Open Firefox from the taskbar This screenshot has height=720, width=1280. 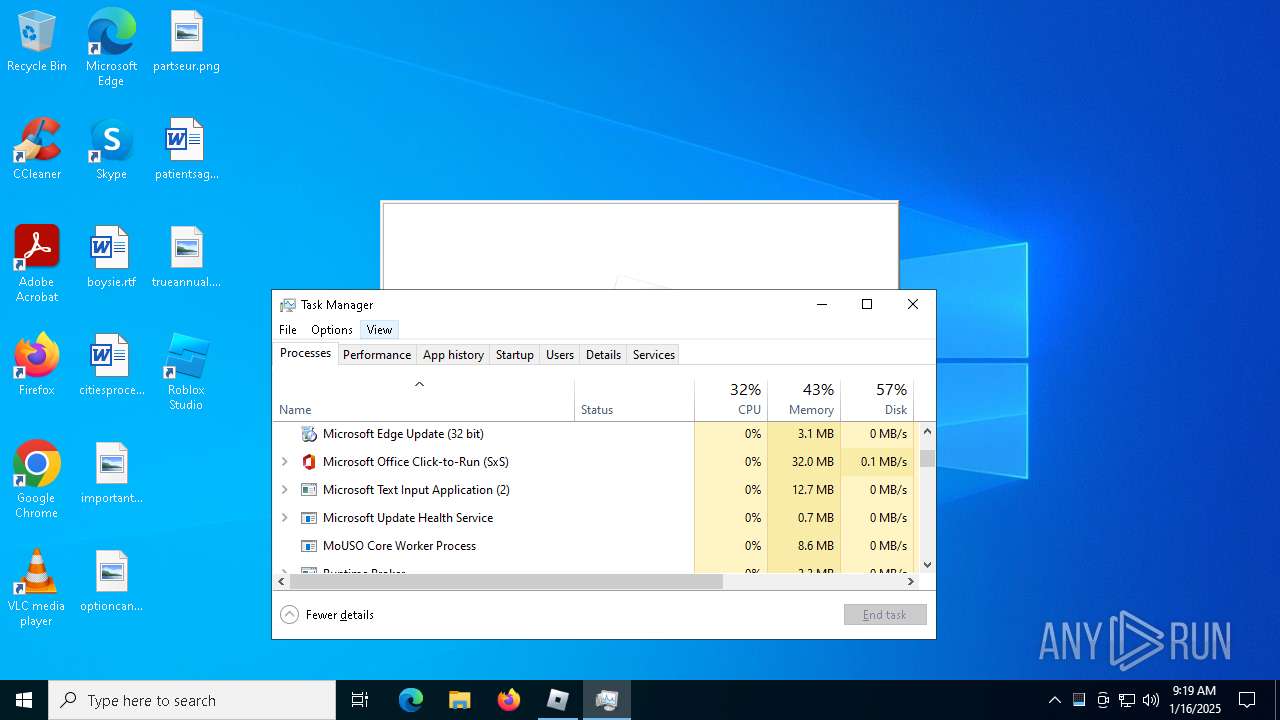[509, 700]
